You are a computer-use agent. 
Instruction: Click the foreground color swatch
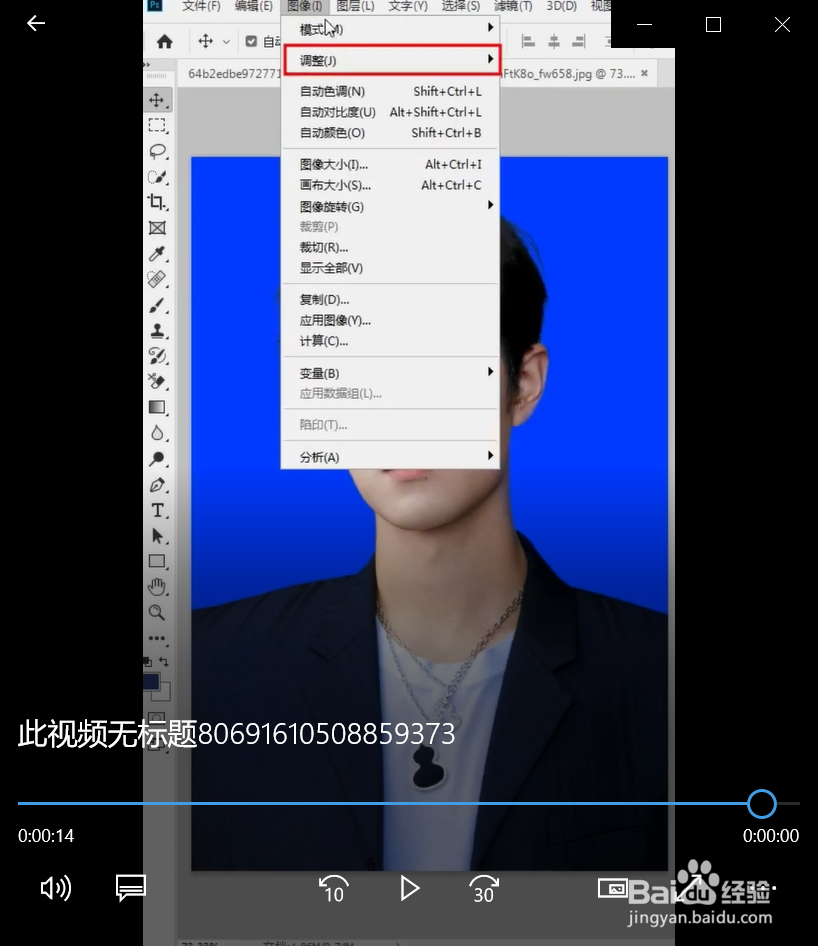[x=151, y=679]
